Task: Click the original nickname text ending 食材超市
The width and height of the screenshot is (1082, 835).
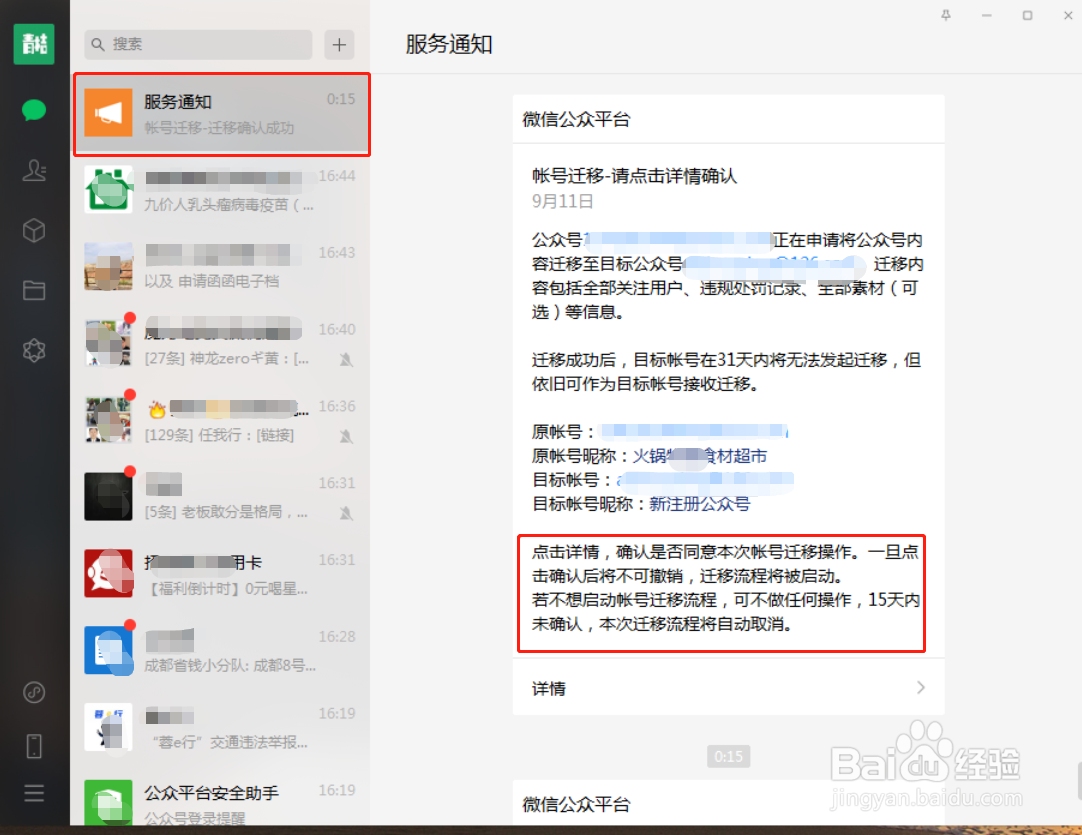Action: (x=699, y=456)
